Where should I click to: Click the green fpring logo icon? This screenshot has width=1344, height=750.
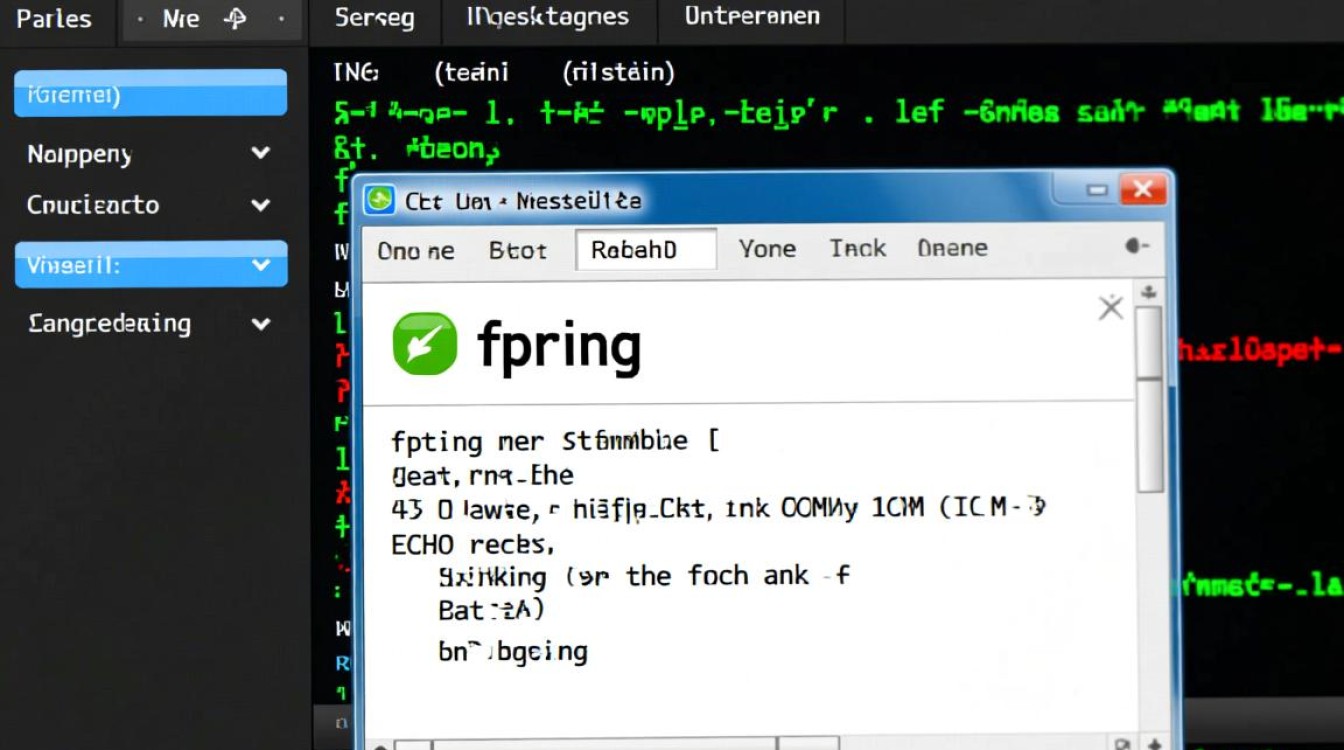[425, 344]
